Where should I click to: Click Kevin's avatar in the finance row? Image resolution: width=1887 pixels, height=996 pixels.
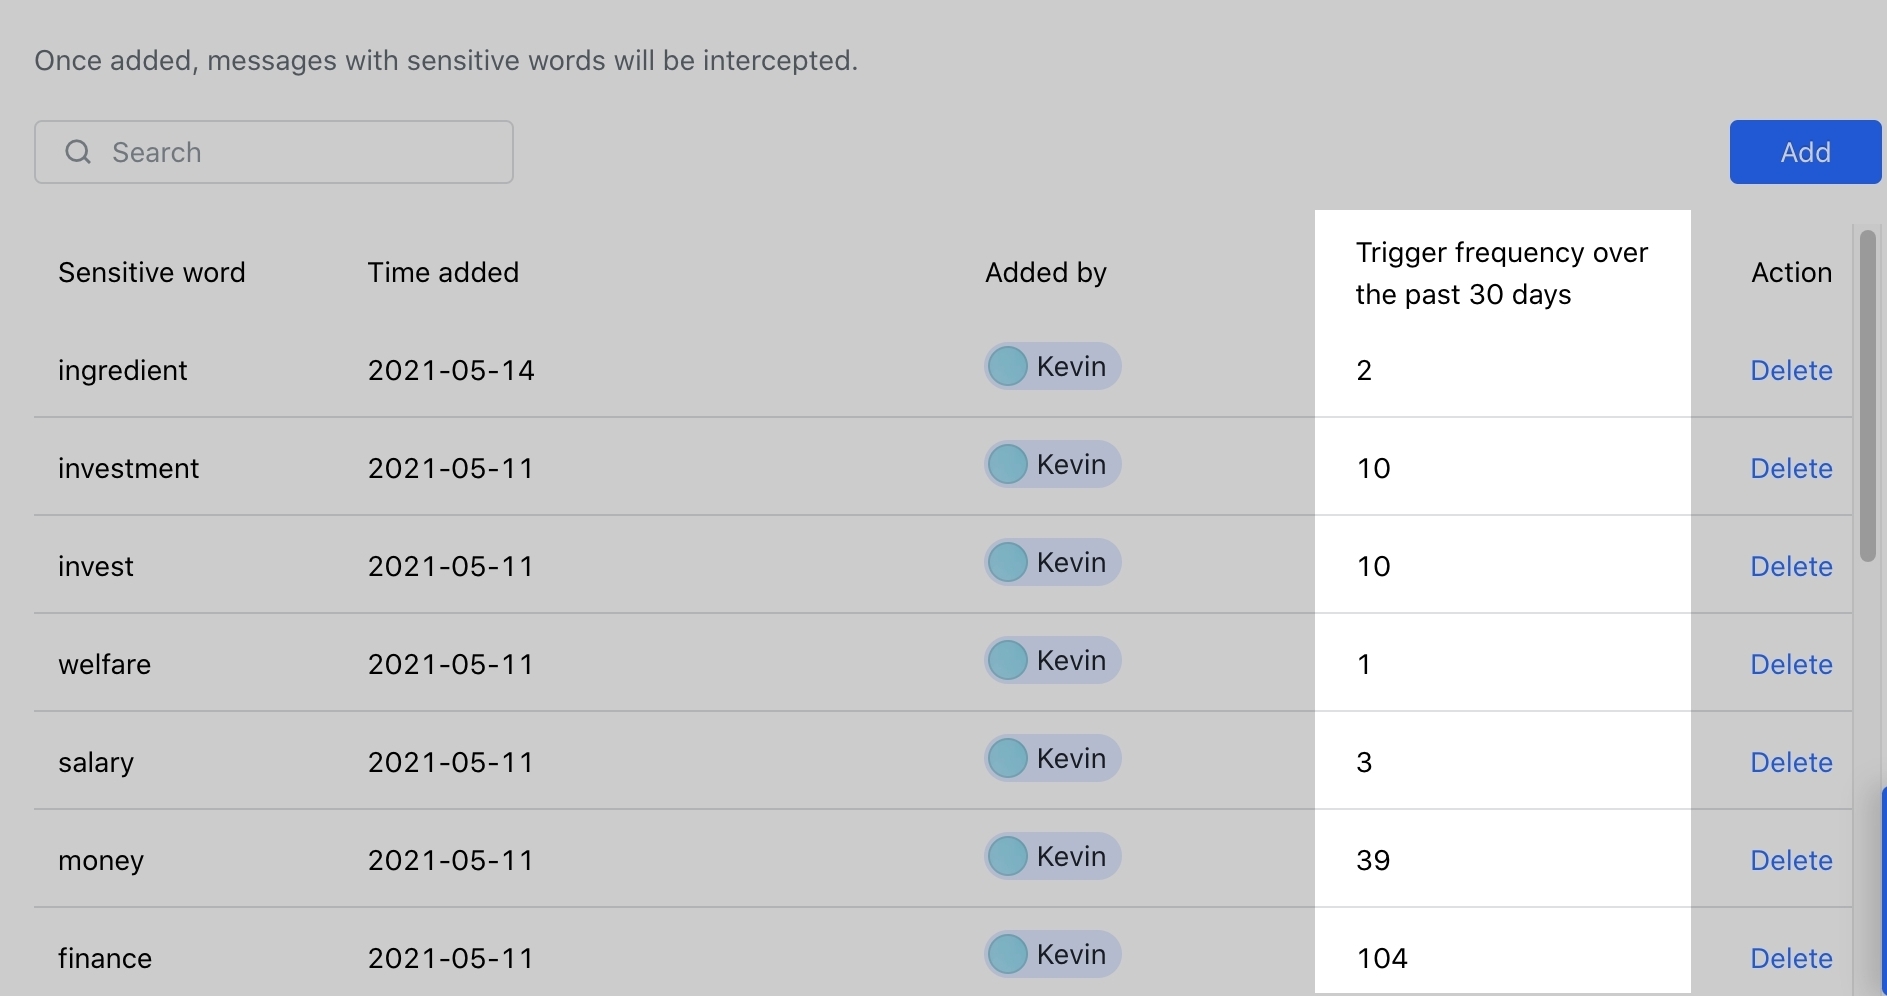pos(1008,955)
